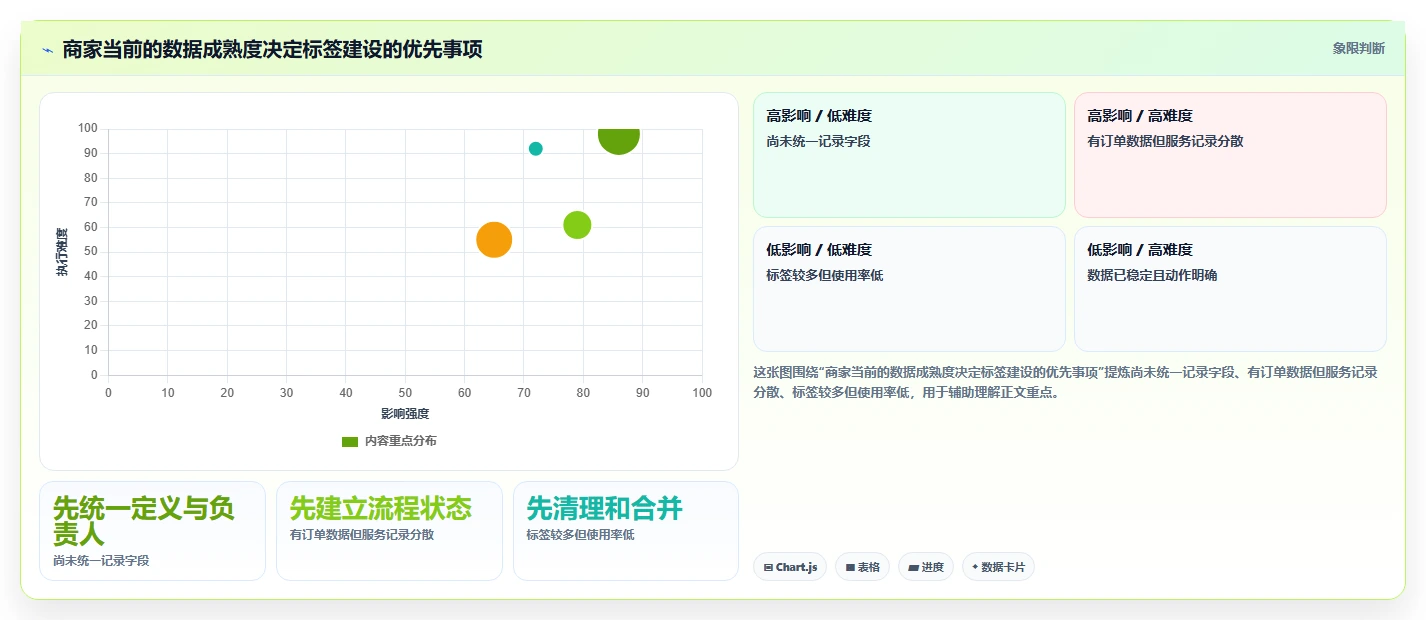This screenshot has height=620, width=1426.
Task: Click the 影响强度 axis title
Action: click(405, 414)
